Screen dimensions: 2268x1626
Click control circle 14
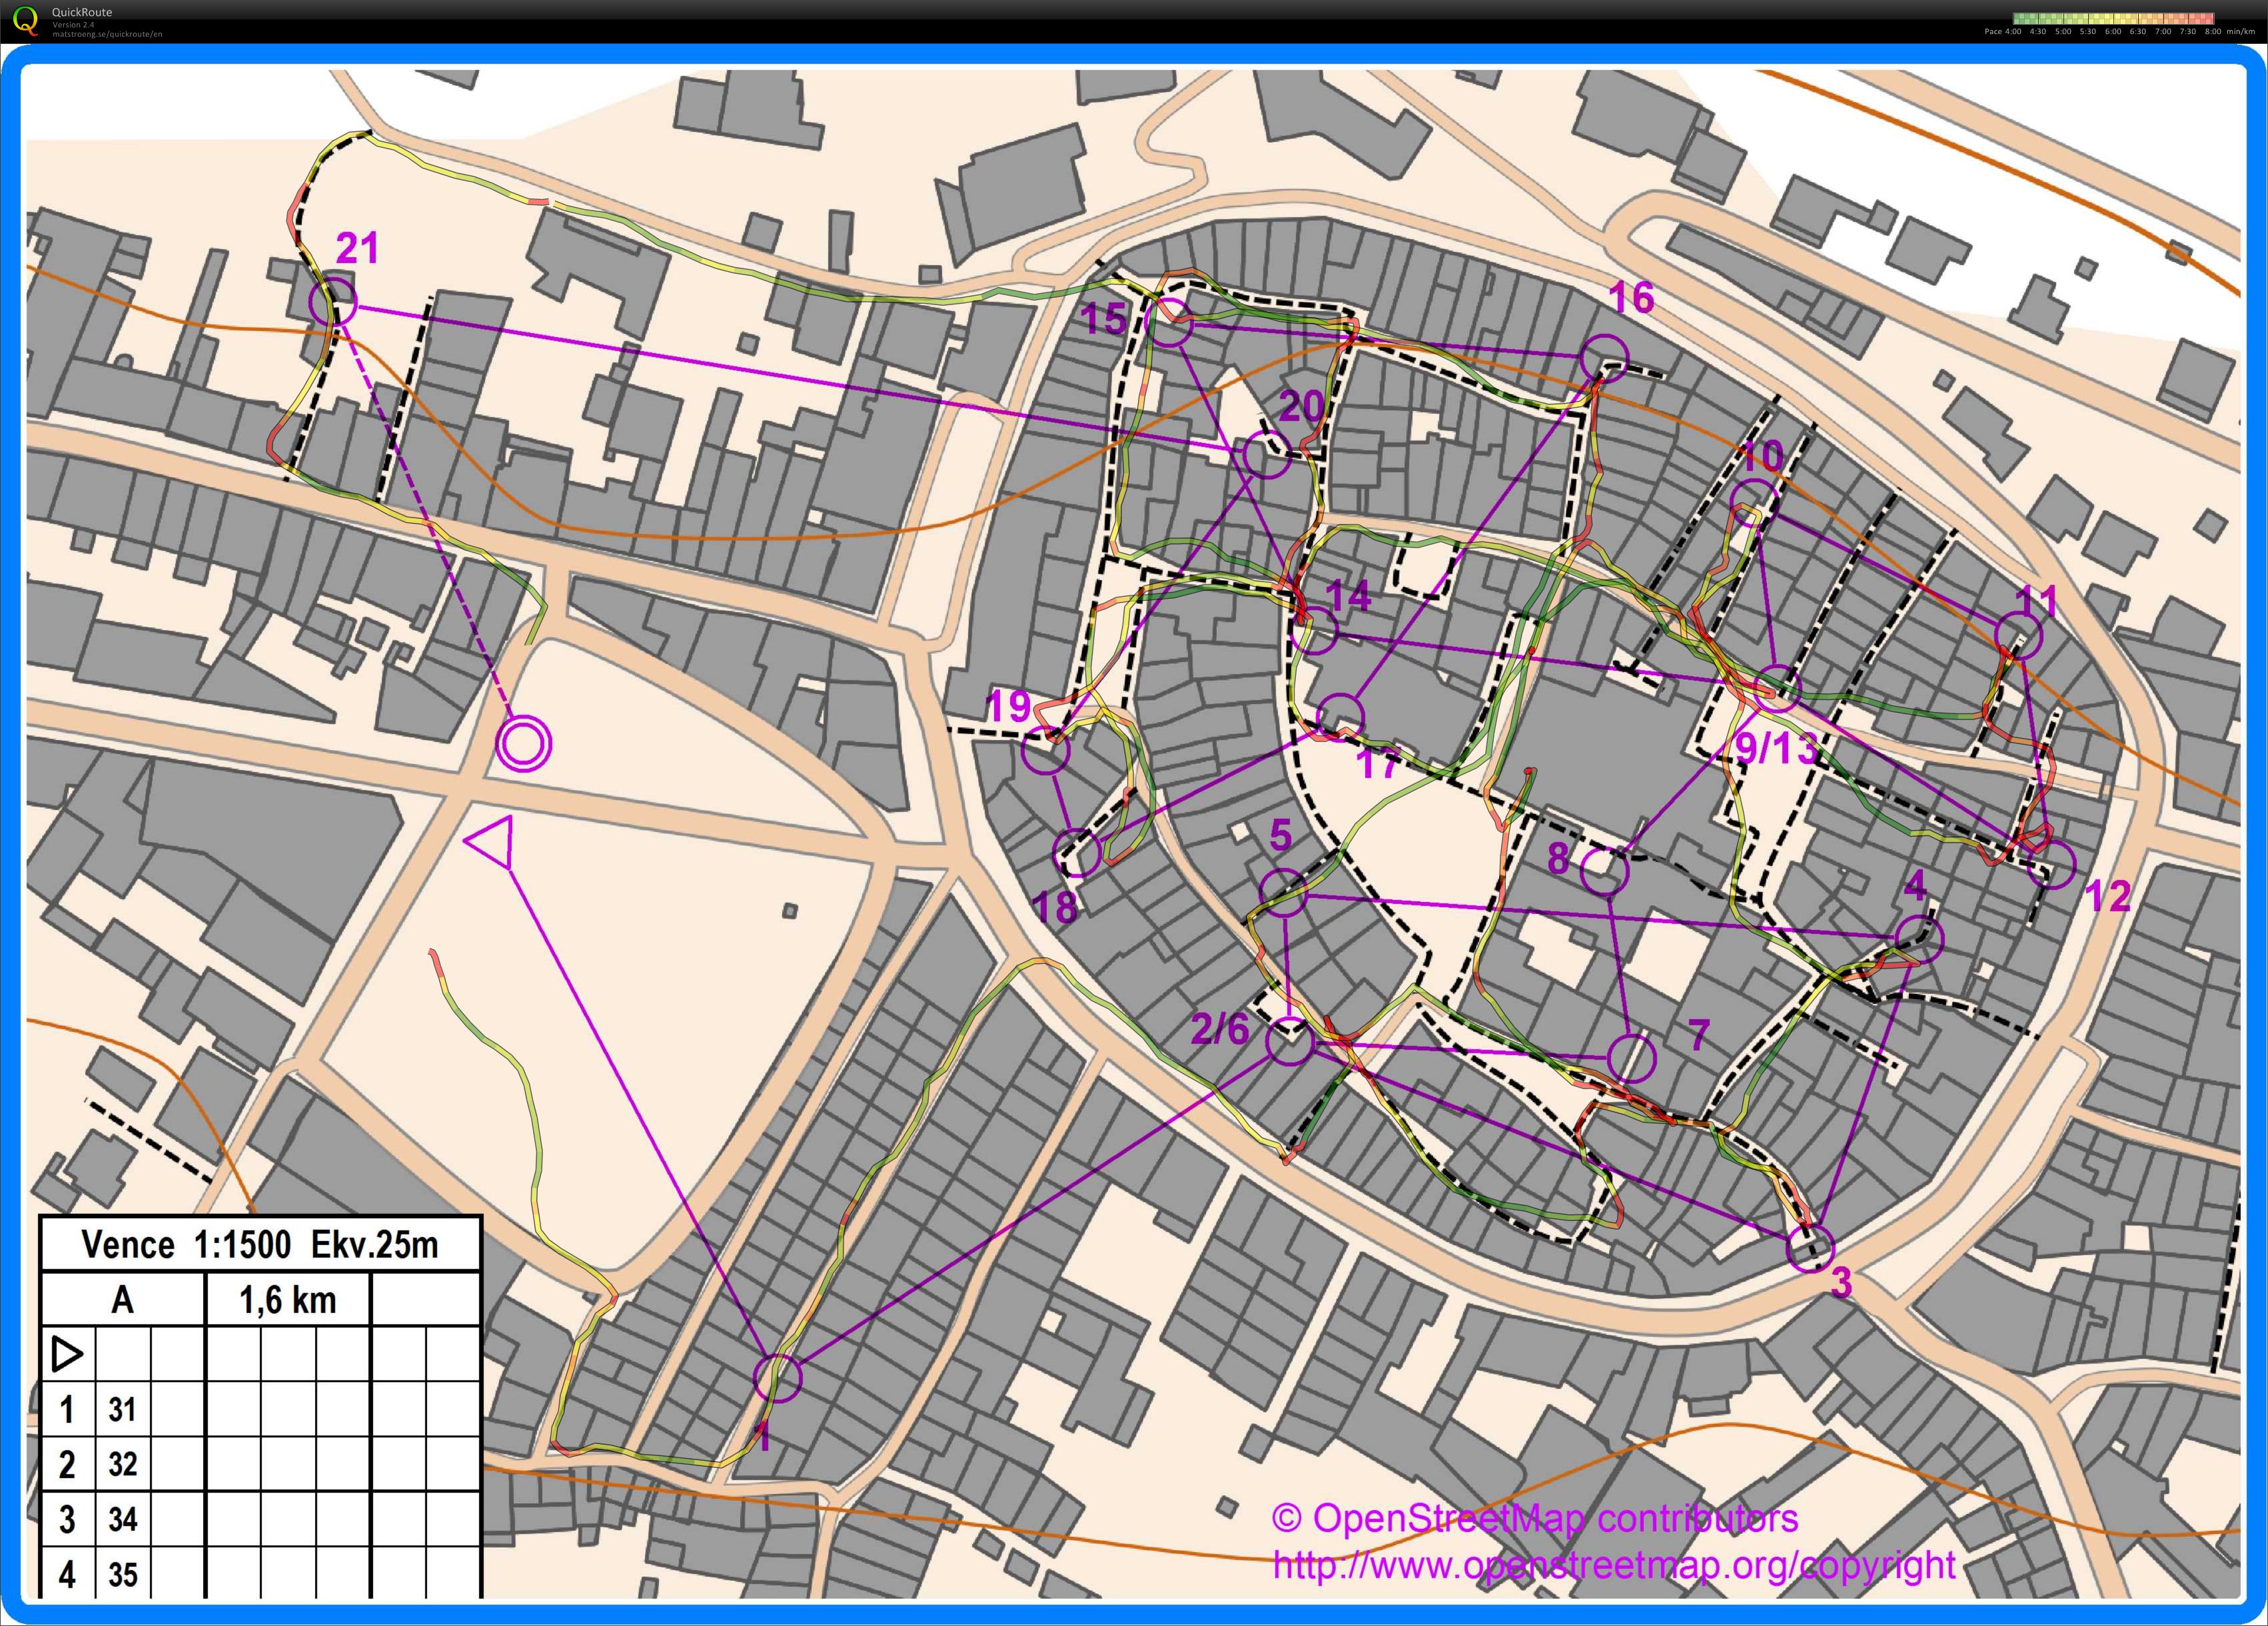coord(1313,630)
